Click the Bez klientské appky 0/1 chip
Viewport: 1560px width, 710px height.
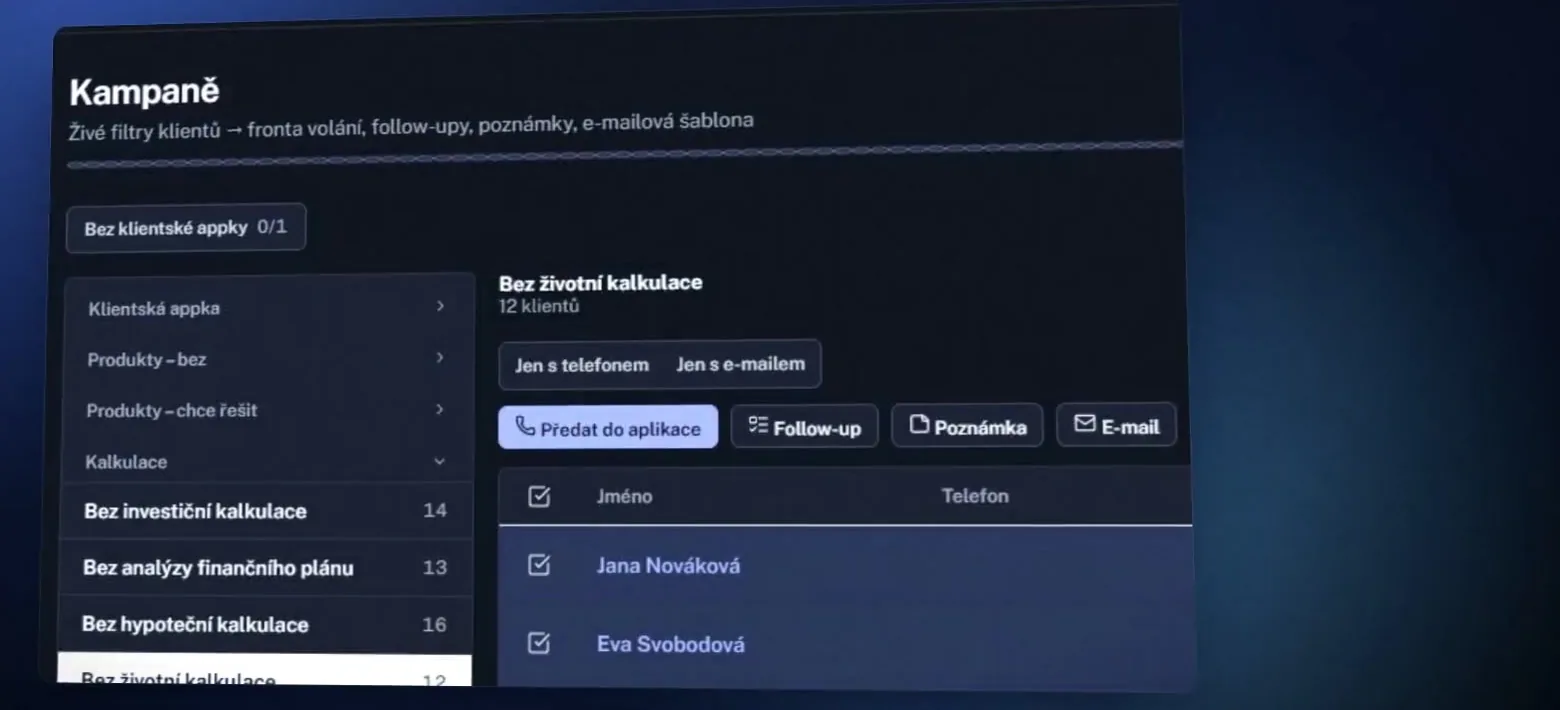(186, 228)
